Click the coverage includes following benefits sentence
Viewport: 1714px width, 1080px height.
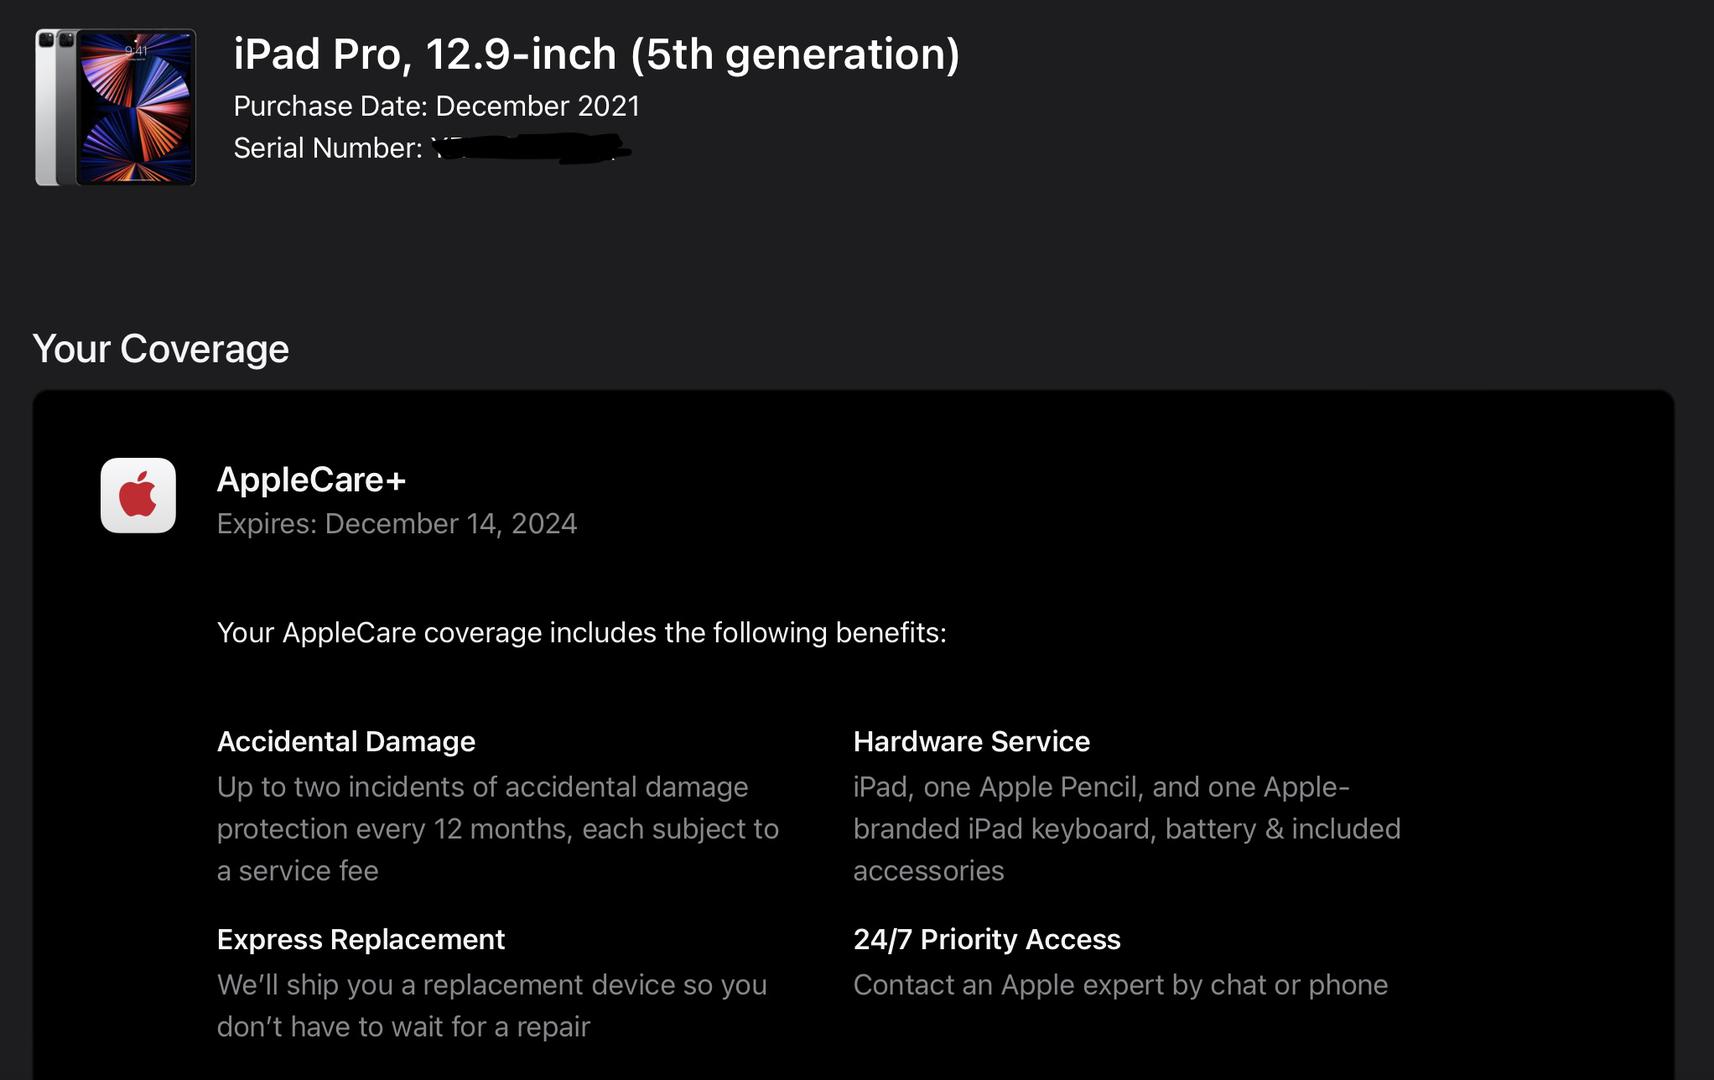[x=581, y=633]
